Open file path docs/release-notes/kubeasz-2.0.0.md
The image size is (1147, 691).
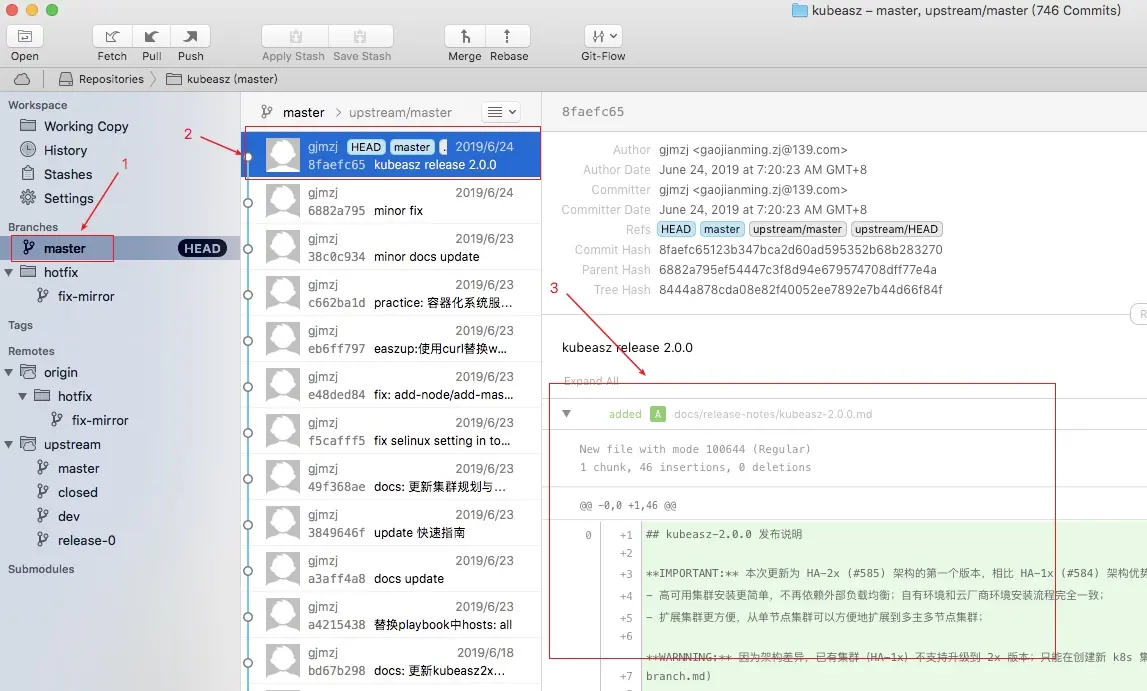point(773,414)
